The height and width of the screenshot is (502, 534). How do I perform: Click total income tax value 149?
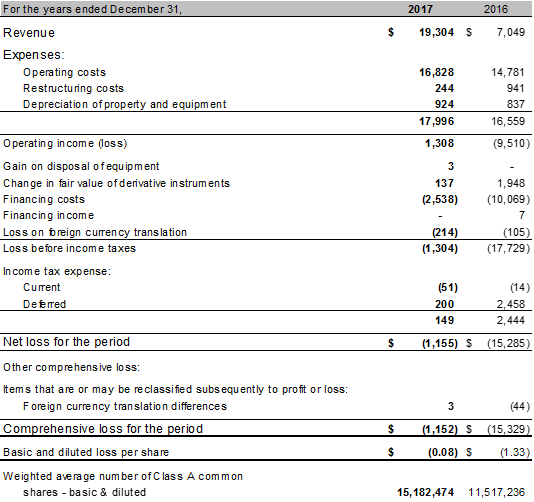point(444,320)
